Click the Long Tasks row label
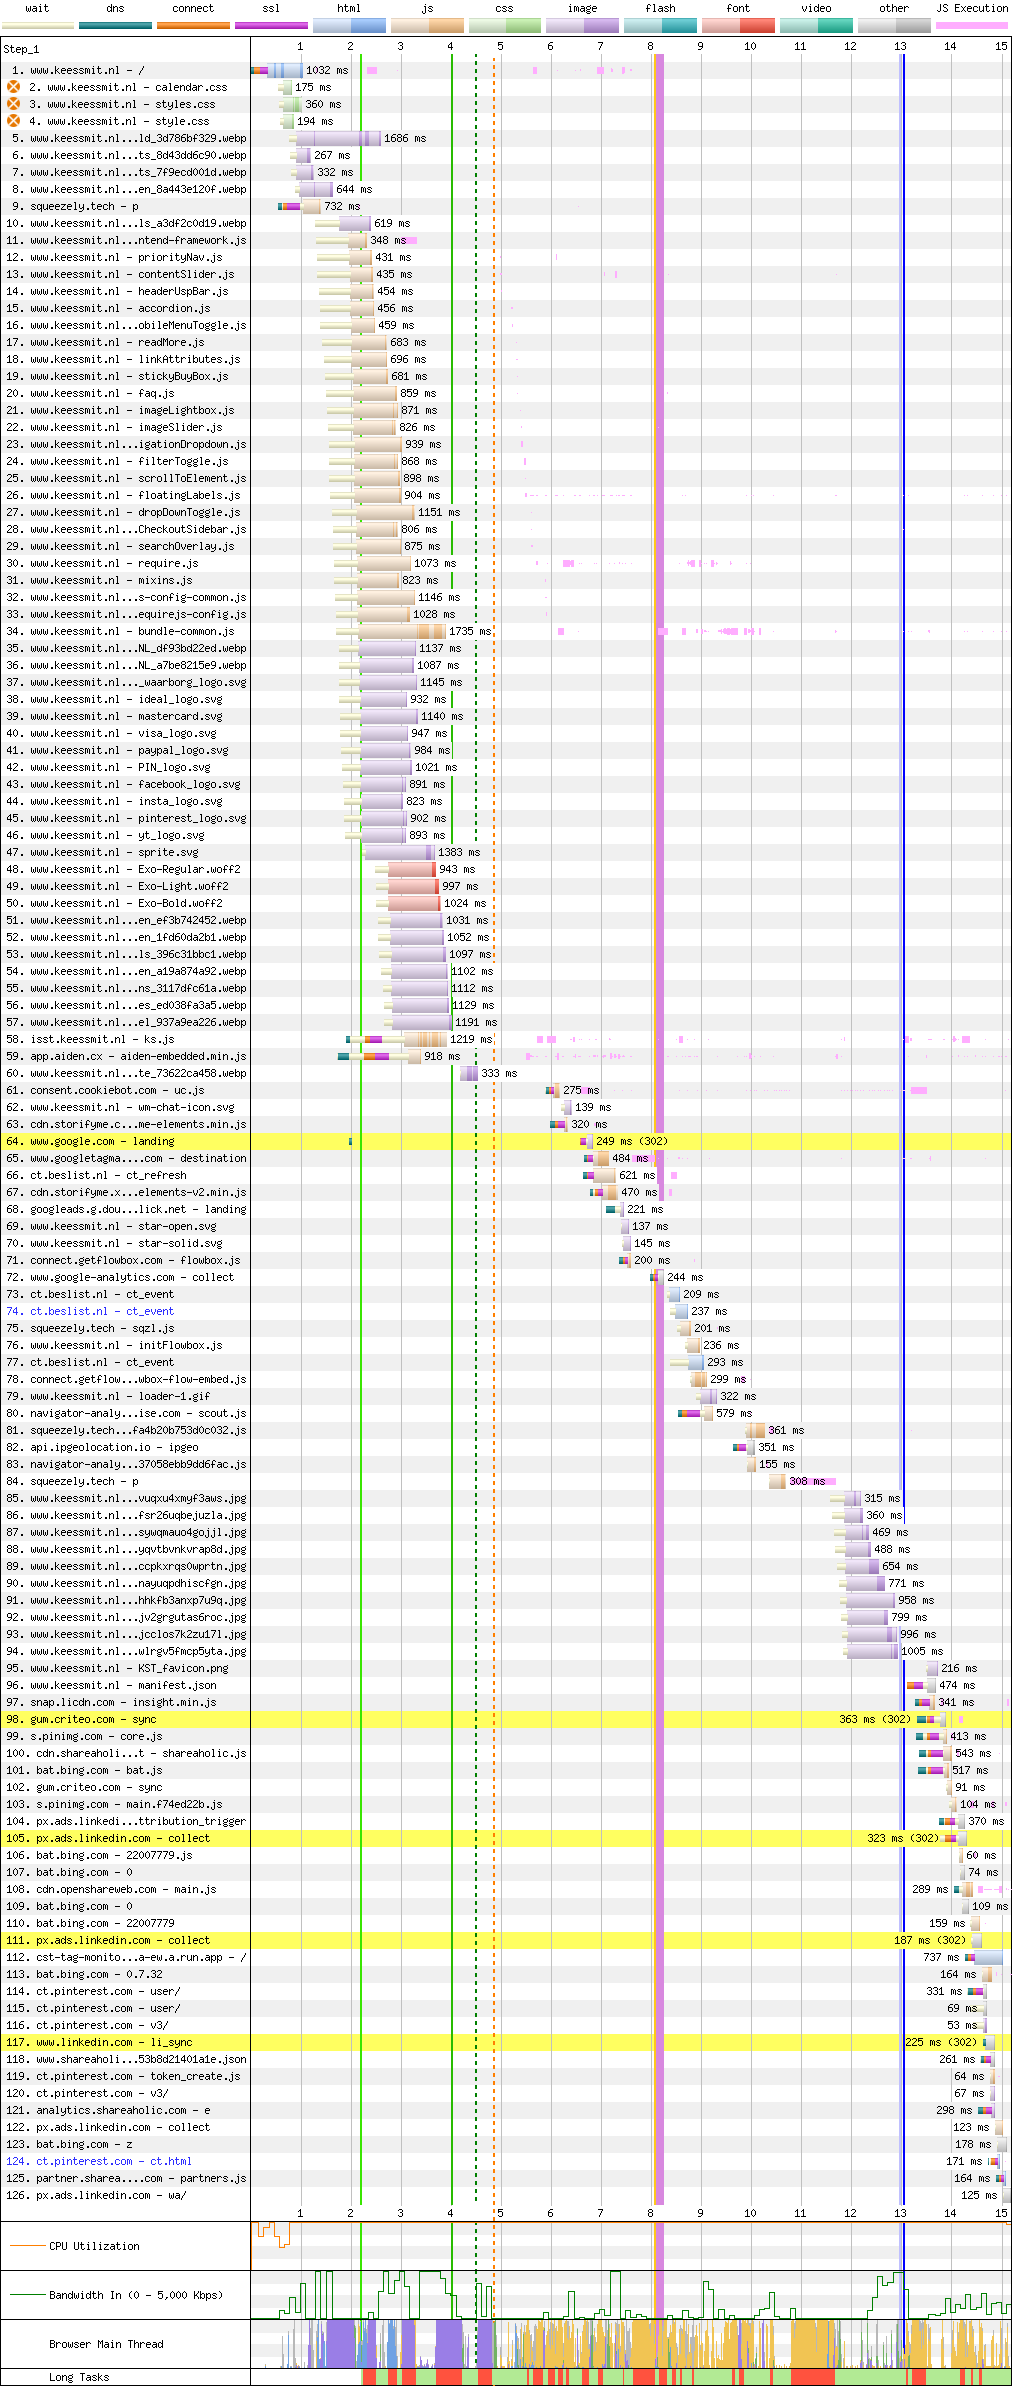This screenshot has height=2386, width=1012. coord(79,2377)
